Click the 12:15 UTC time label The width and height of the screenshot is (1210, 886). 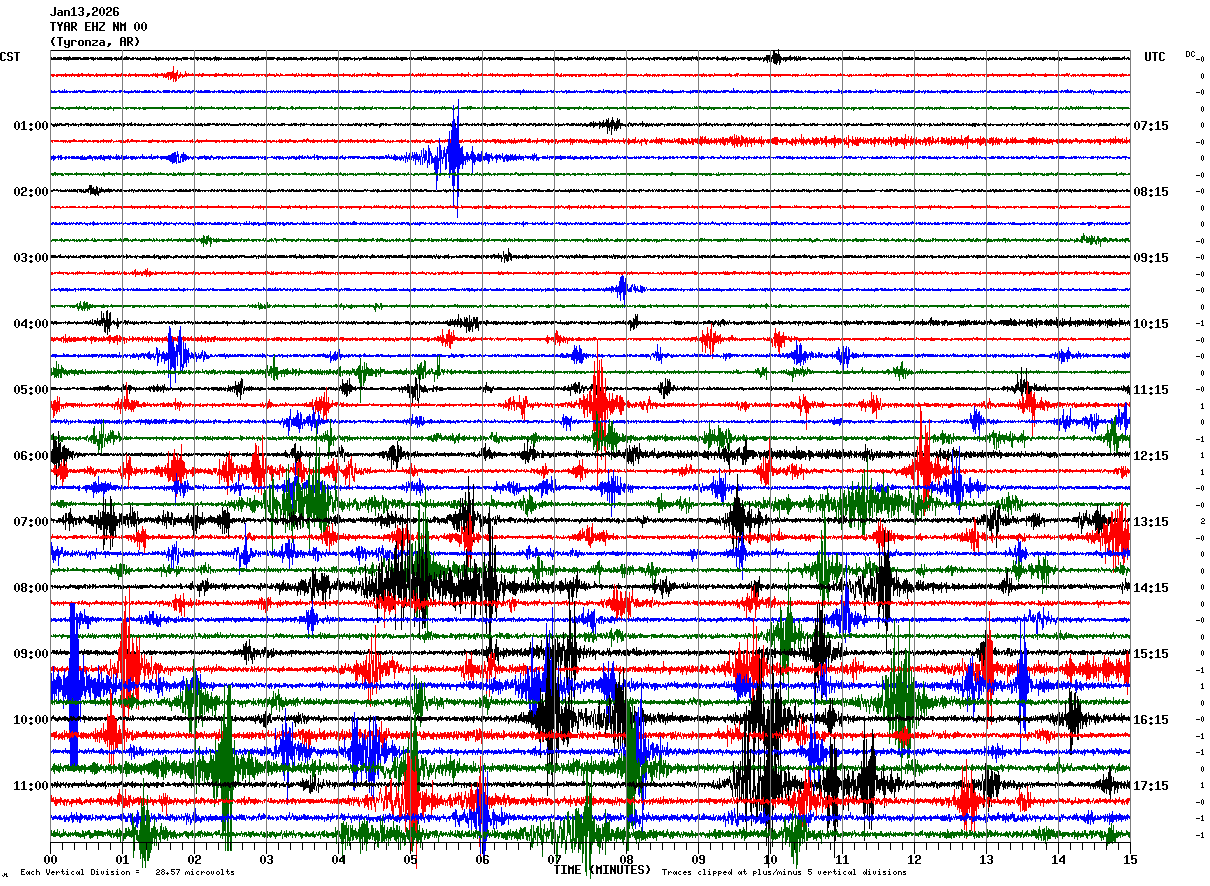pyautogui.click(x=1151, y=456)
